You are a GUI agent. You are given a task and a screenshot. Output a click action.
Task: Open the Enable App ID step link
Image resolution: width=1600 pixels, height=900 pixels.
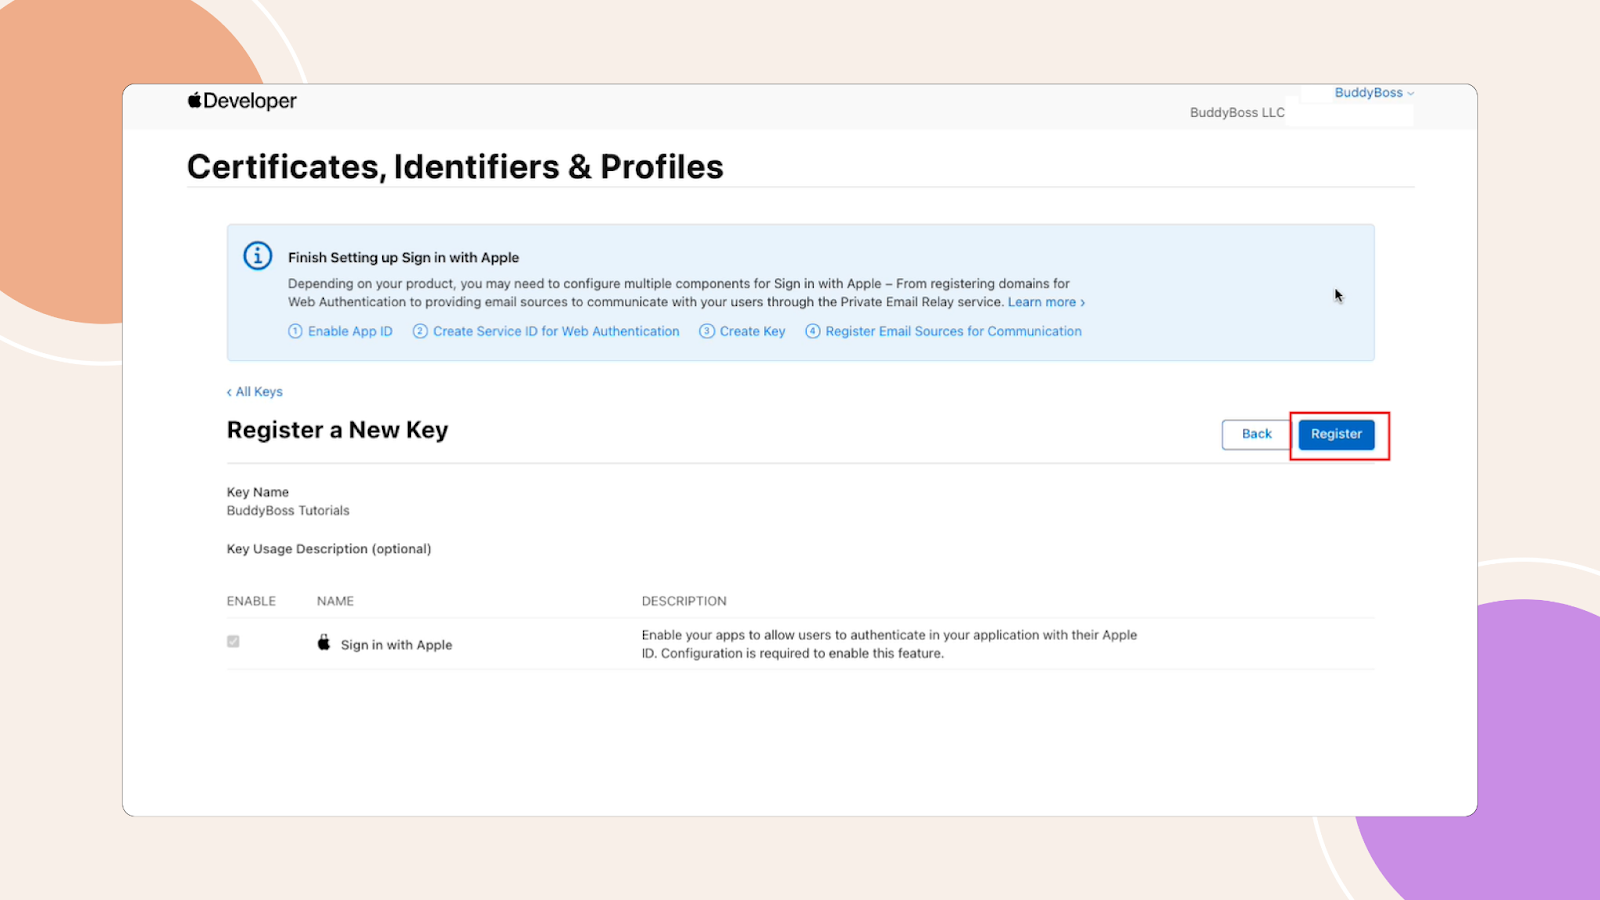click(x=350, y=331)
